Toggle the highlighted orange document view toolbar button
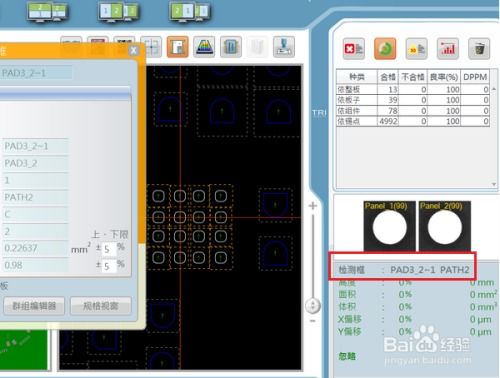This screenshot has width=500, height=378. pyautogui.click(x=178, y=47)
